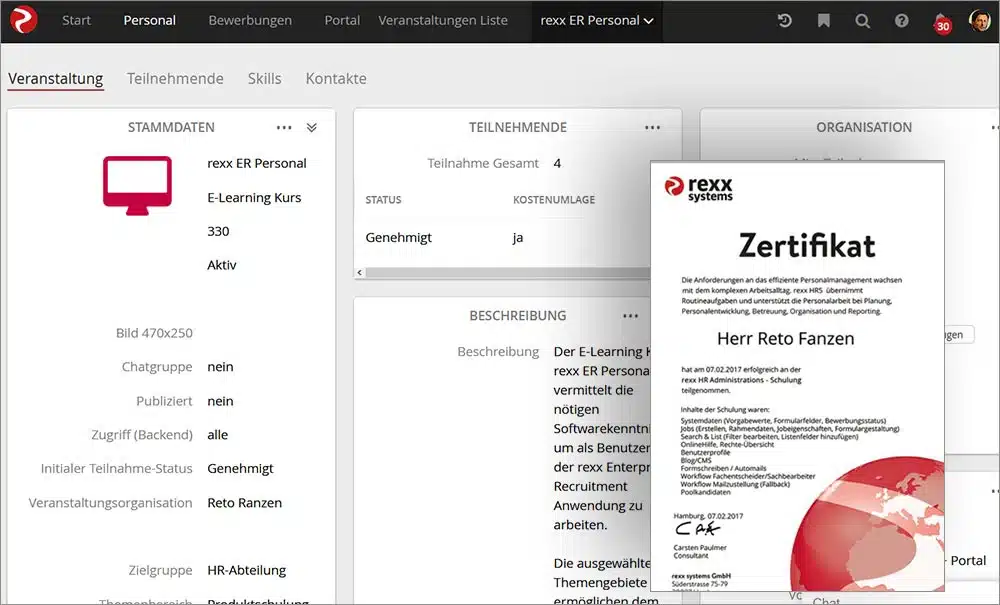Click the Zugriff (Backend) value alle
The height and width of the screenshot is (605, 1000).
pyautogui.click(x=217, y=435)
